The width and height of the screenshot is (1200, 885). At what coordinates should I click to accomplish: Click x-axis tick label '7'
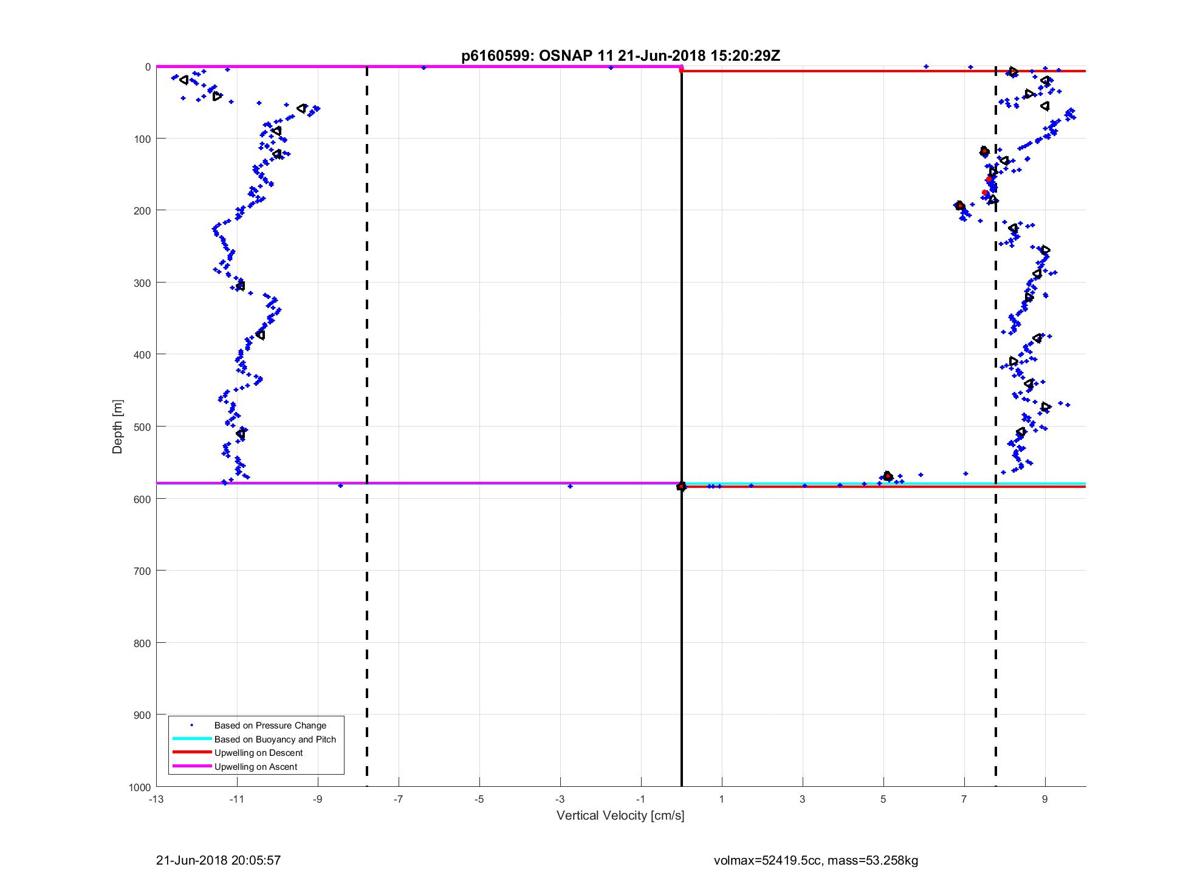tap(965, 799)
